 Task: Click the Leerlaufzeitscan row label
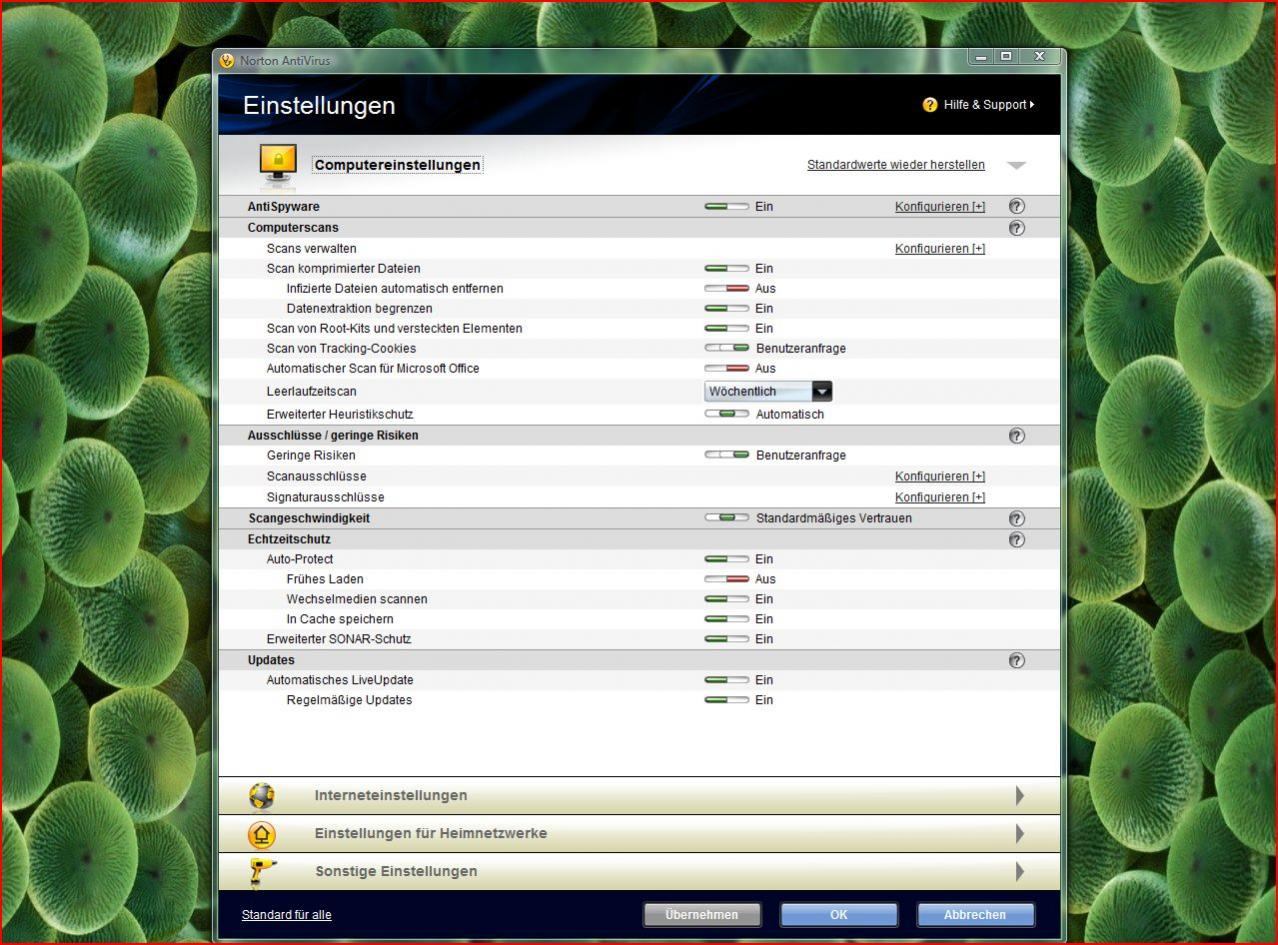click(311, 391)
